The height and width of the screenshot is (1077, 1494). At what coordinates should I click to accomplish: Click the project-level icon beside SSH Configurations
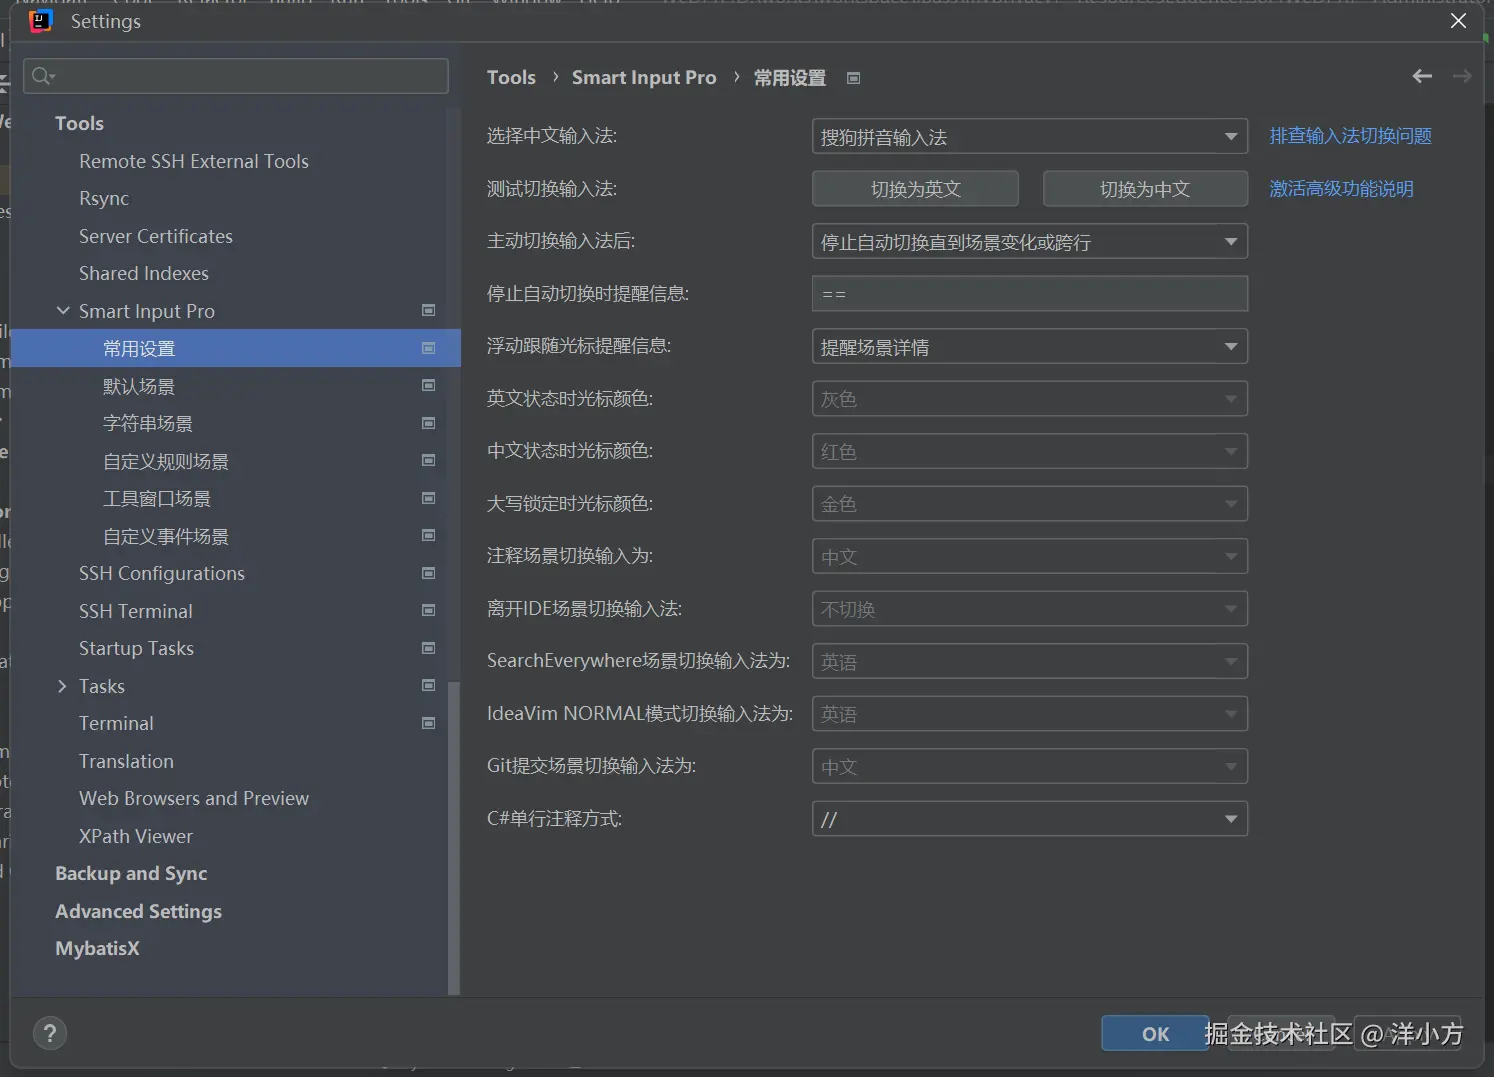[x=428, y=573]
